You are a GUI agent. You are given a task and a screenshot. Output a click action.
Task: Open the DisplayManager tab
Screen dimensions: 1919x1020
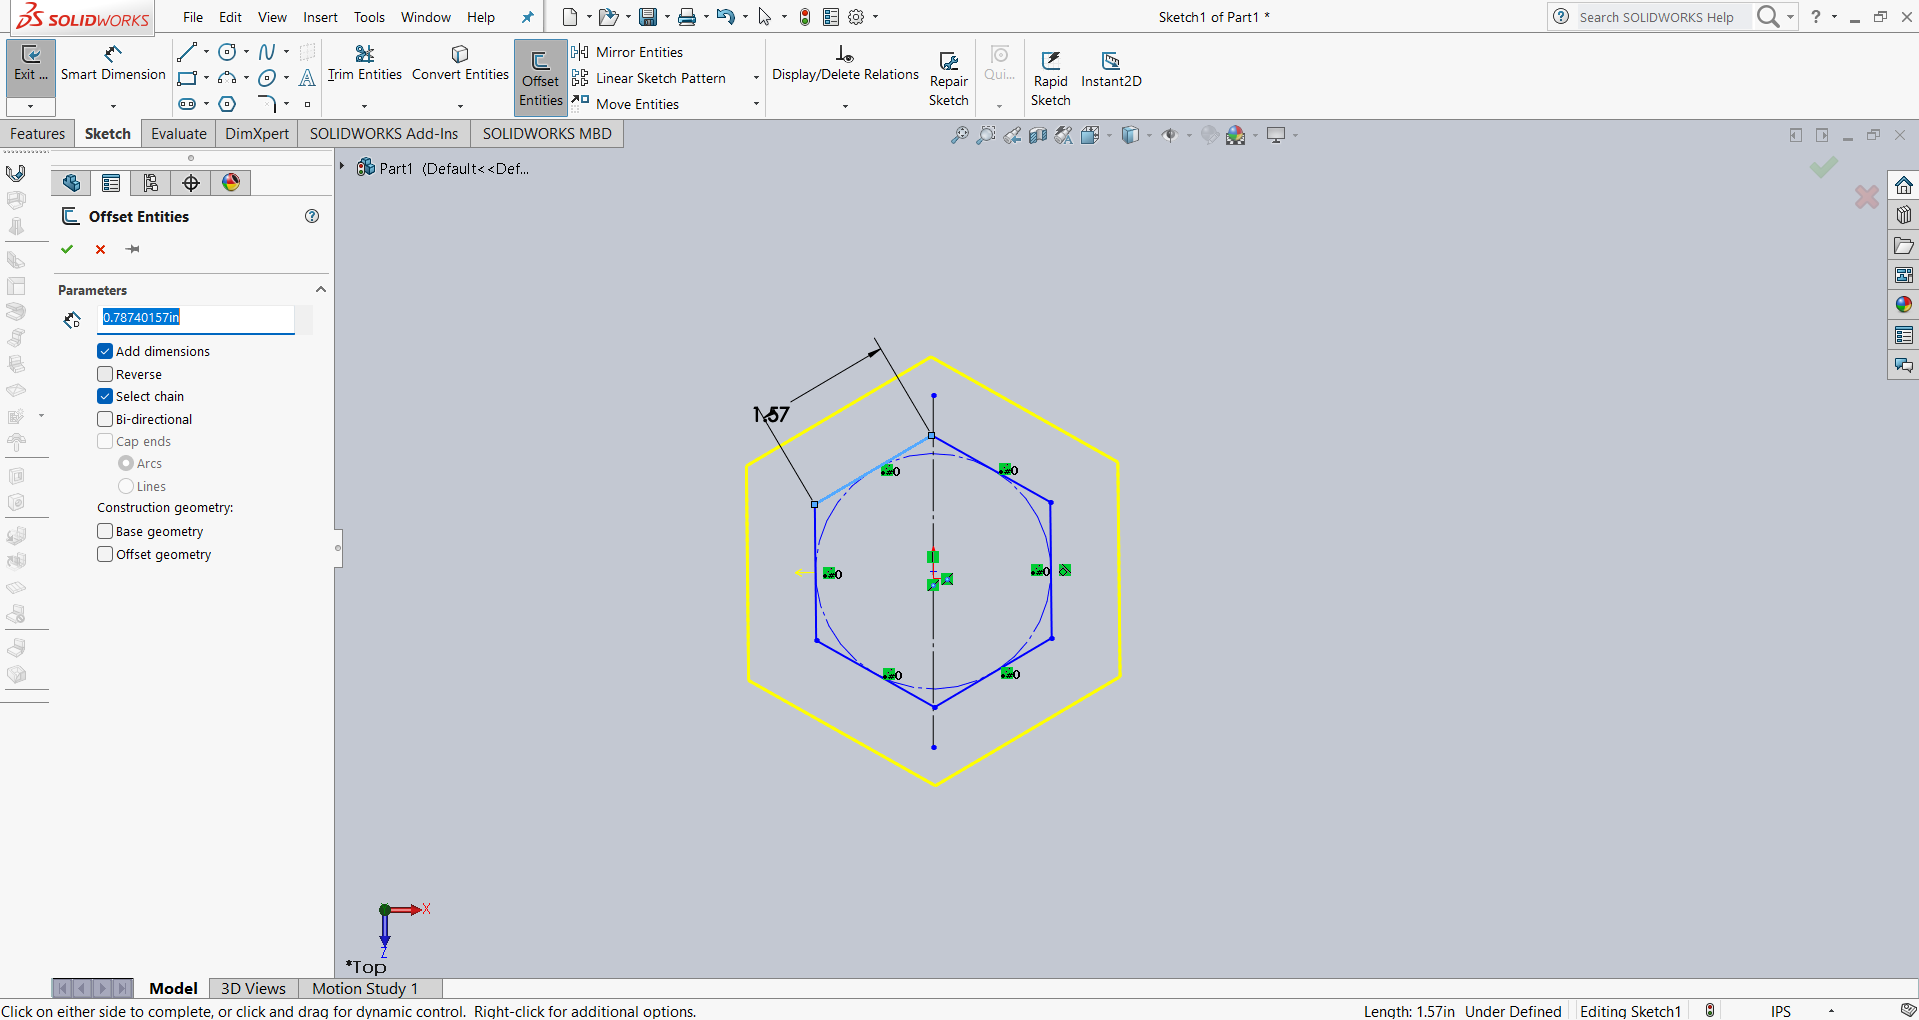pyautogui.click(x=231, y=183)
